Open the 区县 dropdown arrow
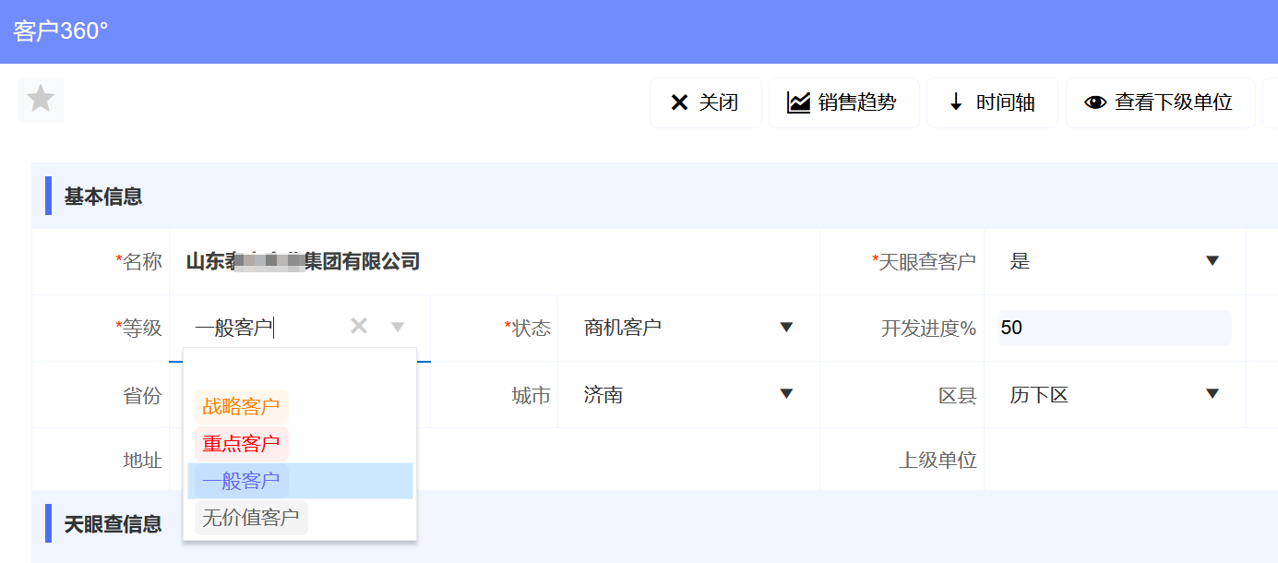1278x563 pixels. click(x=1212, y=394)
